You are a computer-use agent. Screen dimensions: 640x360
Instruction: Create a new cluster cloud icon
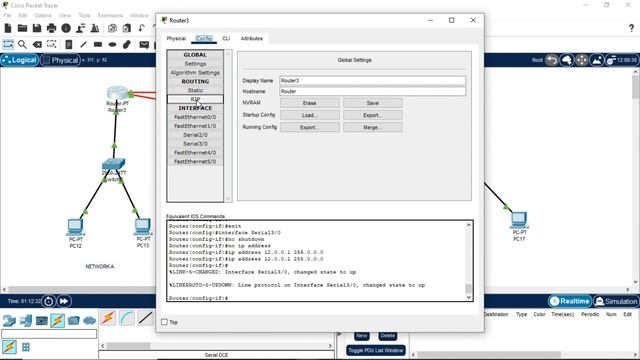tap(567, 60)
